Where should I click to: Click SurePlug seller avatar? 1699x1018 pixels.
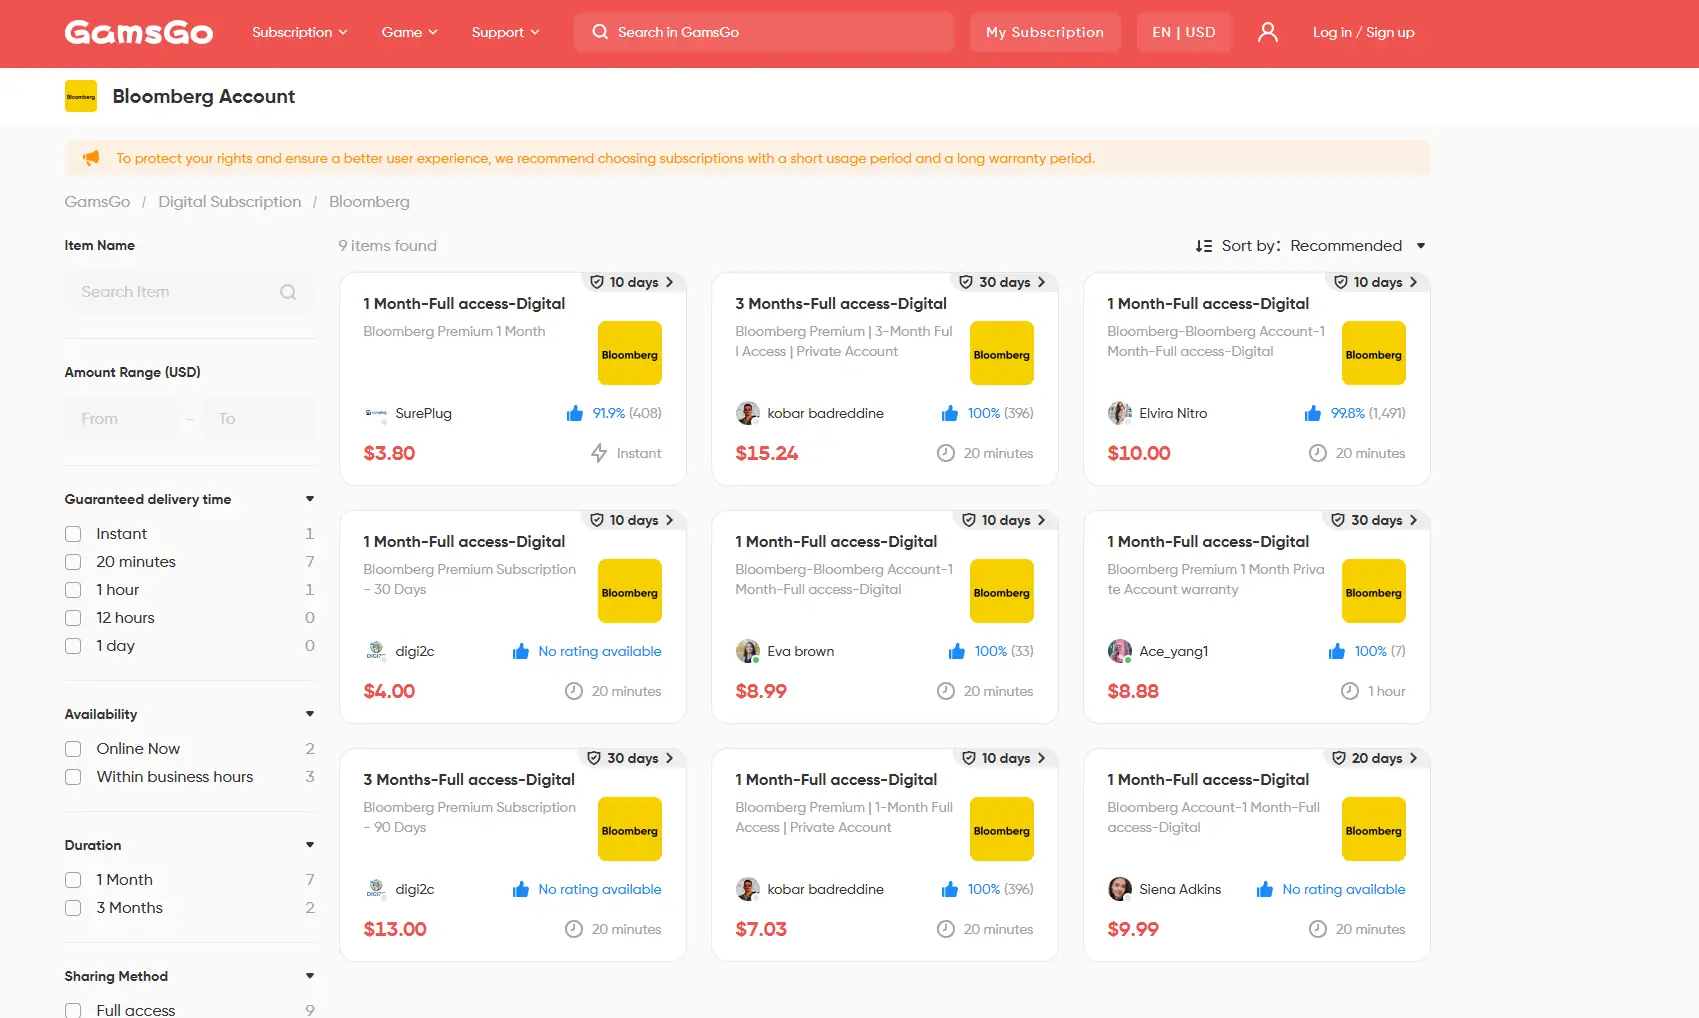click(376, 413)
